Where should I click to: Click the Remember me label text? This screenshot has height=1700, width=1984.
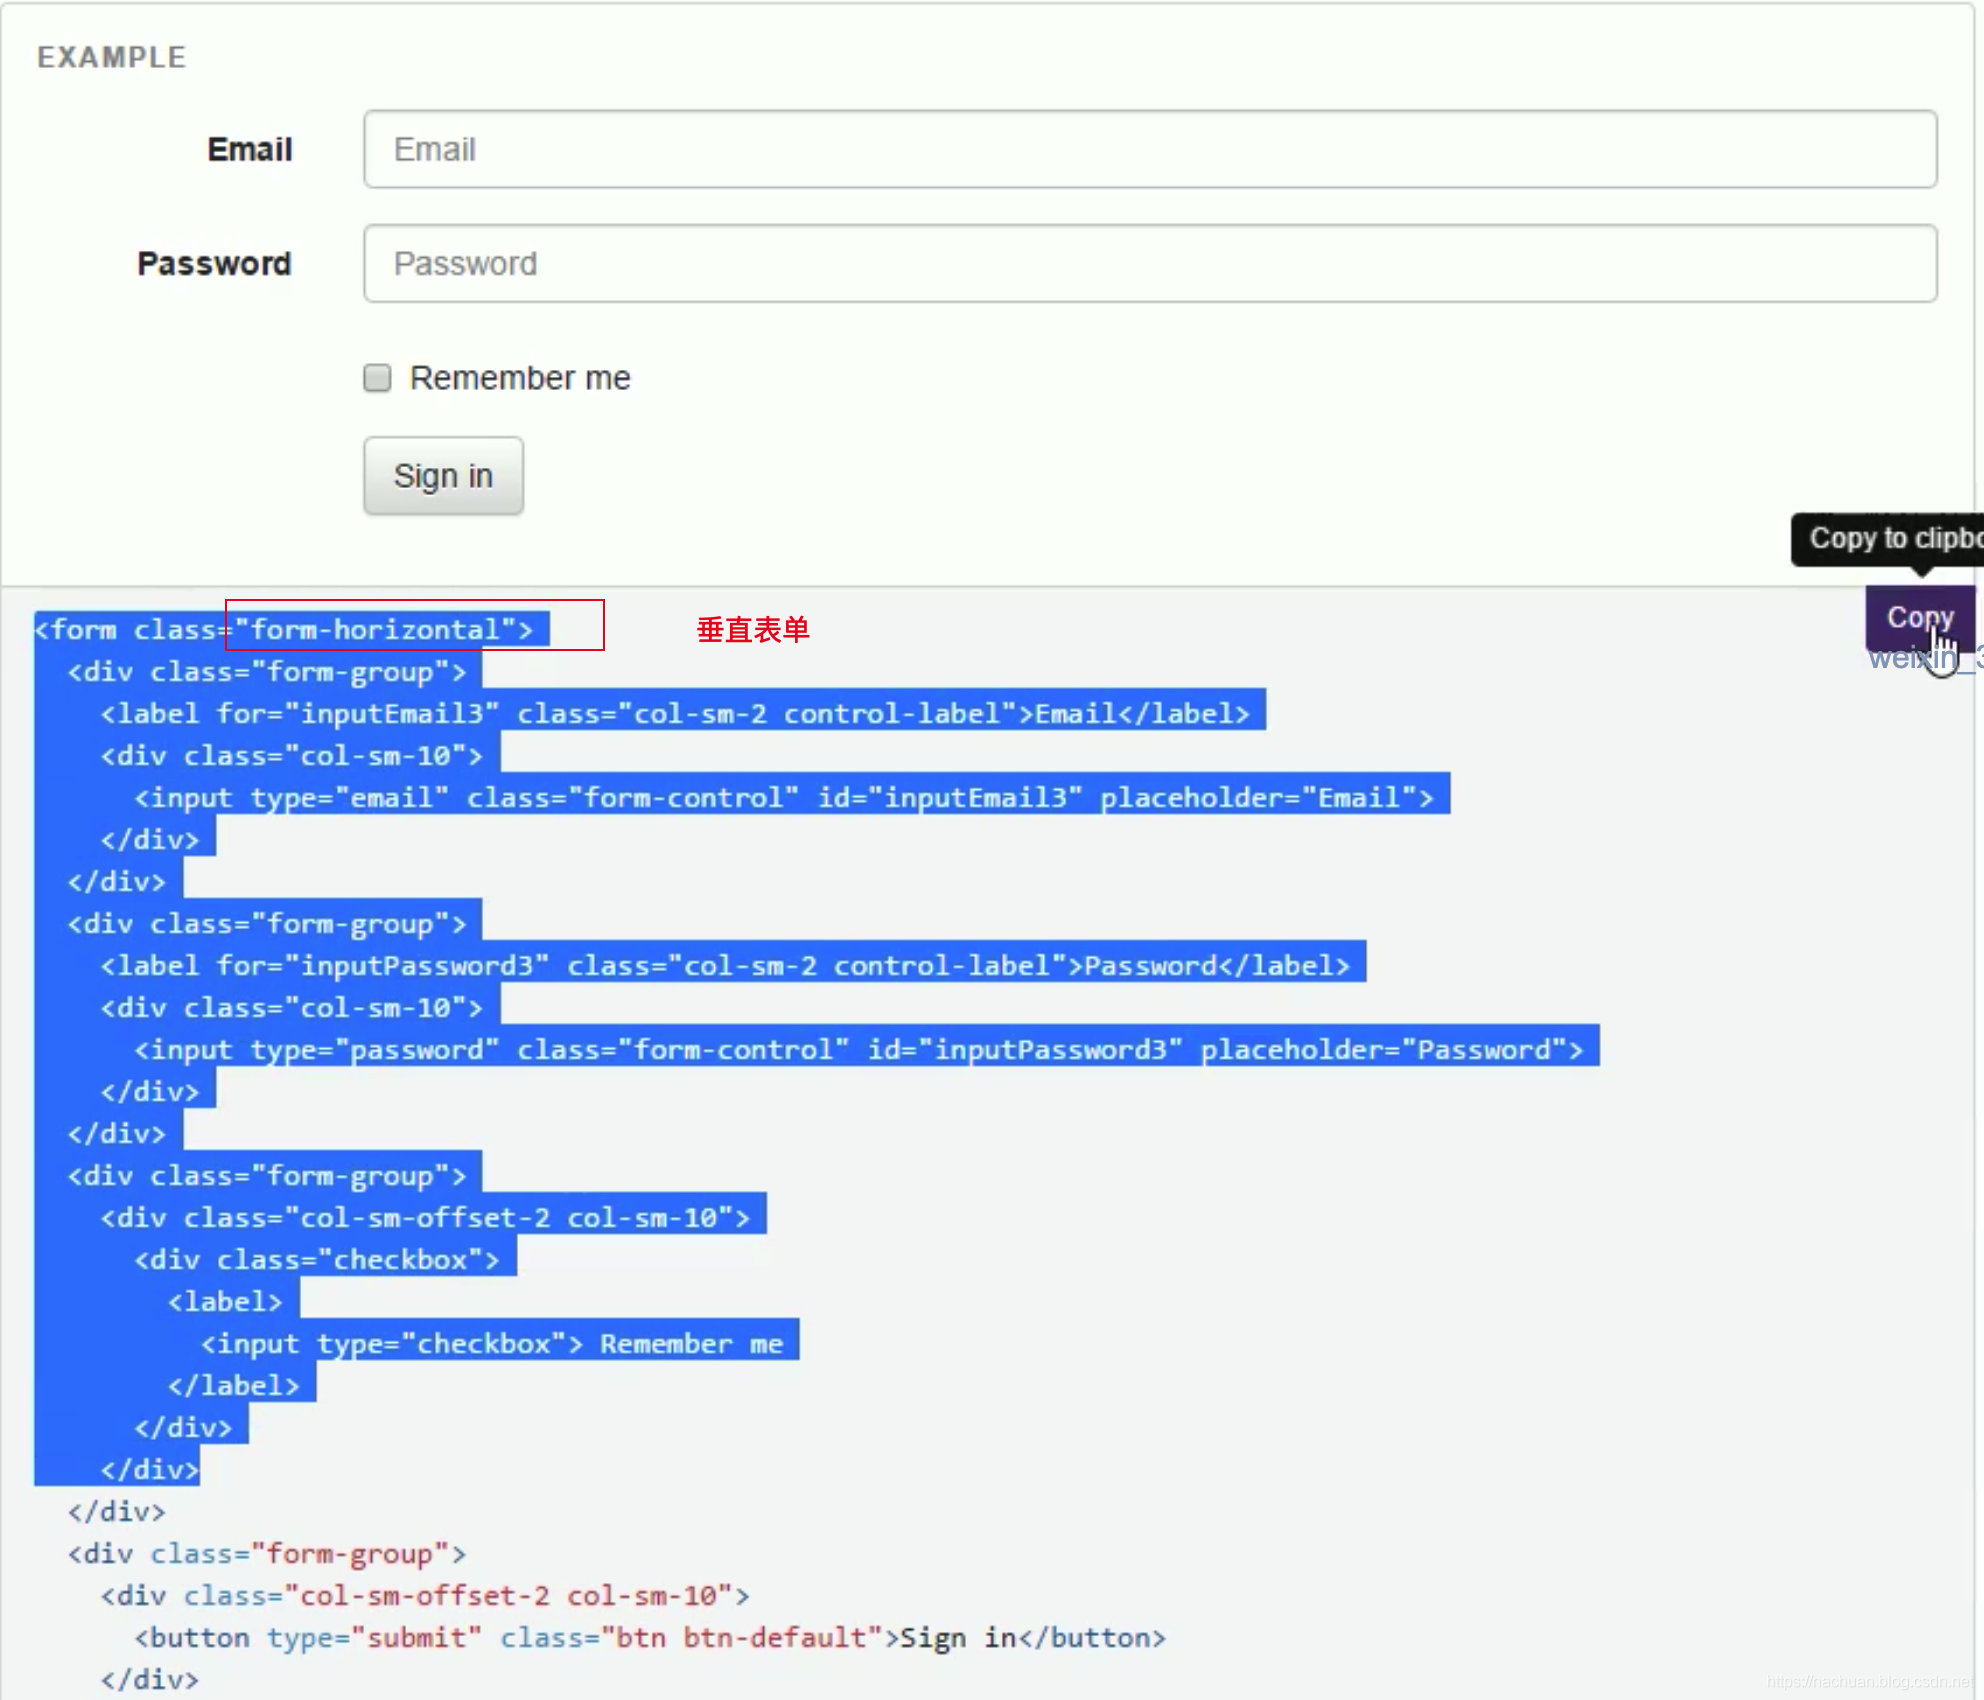tap(520, 378)
